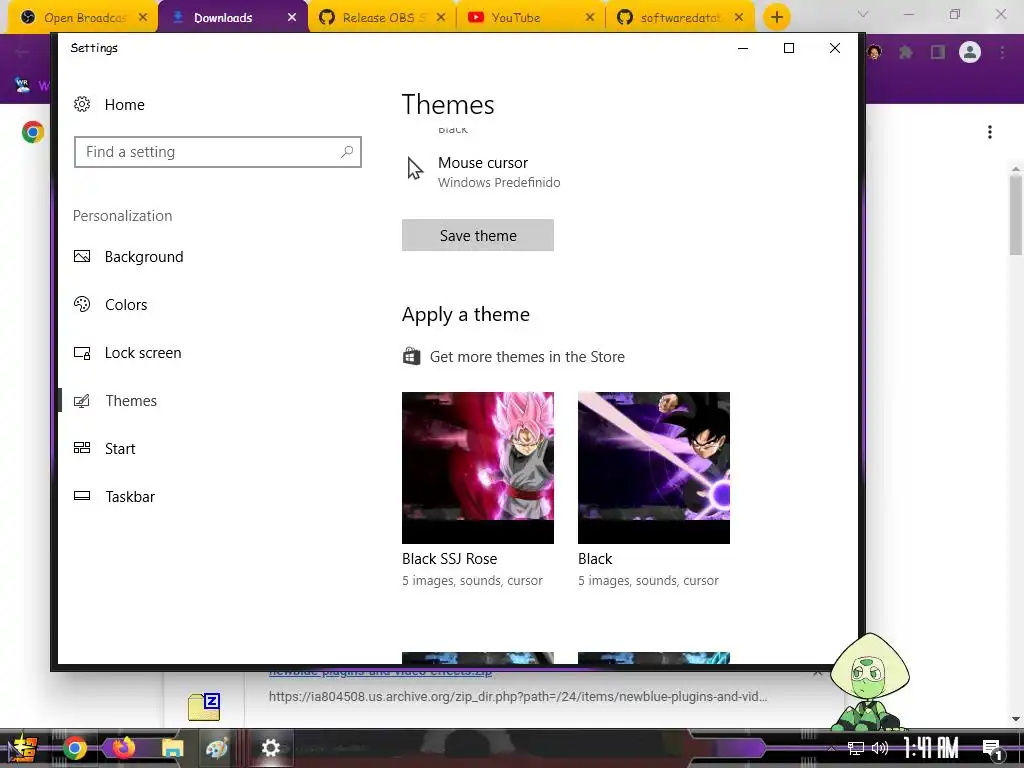Click the Colors palette icon in sidebar
Viewport: 1024px width, 768px height.
coord(82,304)
